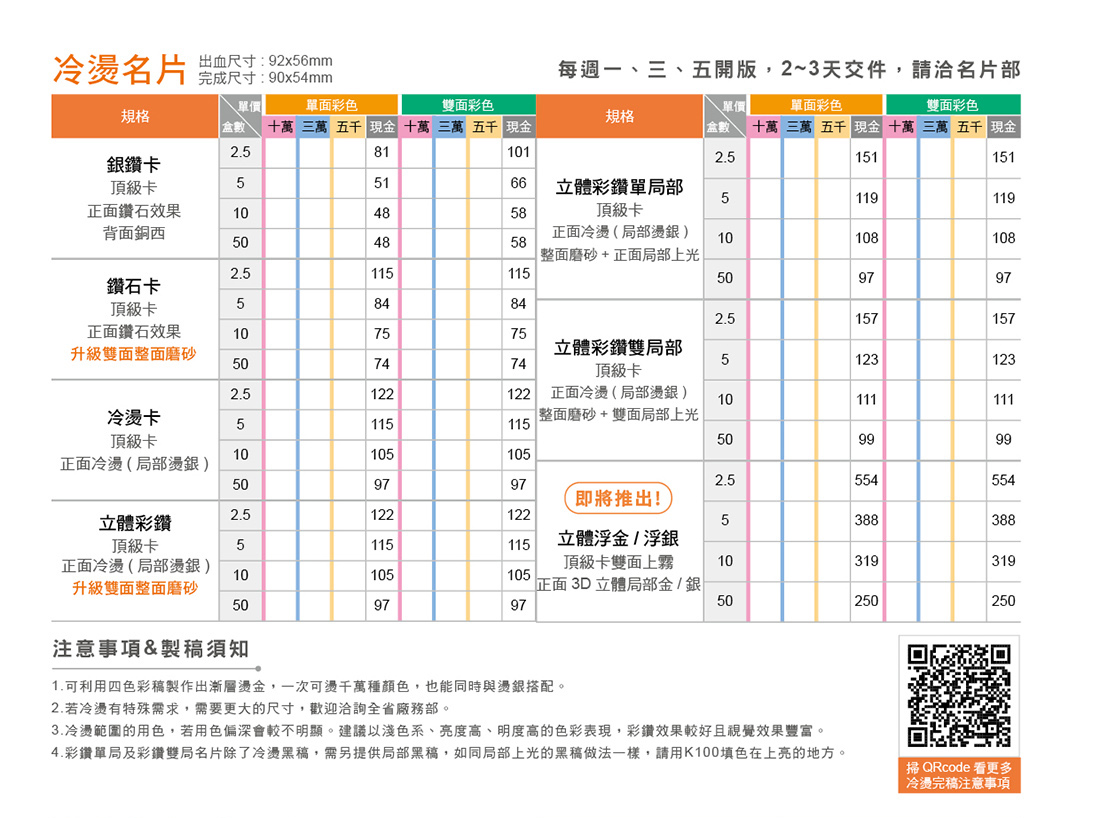The width and height of the screenshot is (1100, 818).
Task: Click the '即將推出!' badge
Action: tap(618, 499)
